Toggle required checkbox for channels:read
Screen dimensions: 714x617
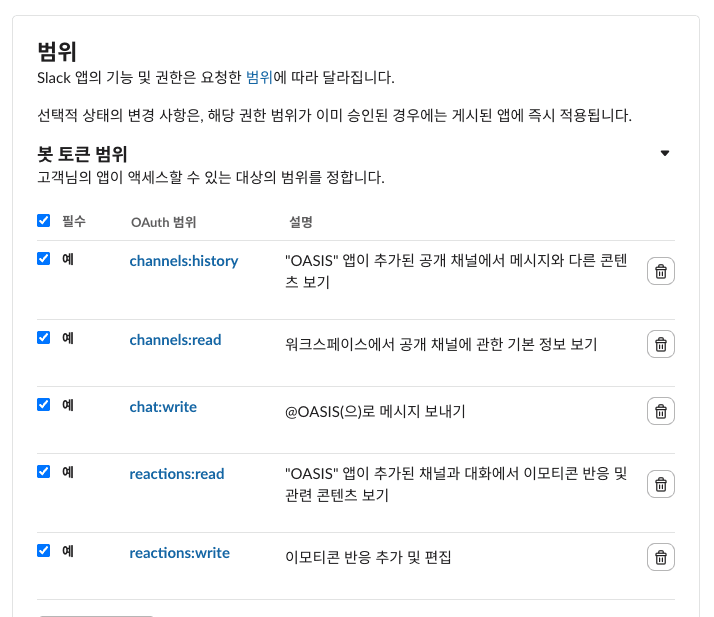pos(44,338)
